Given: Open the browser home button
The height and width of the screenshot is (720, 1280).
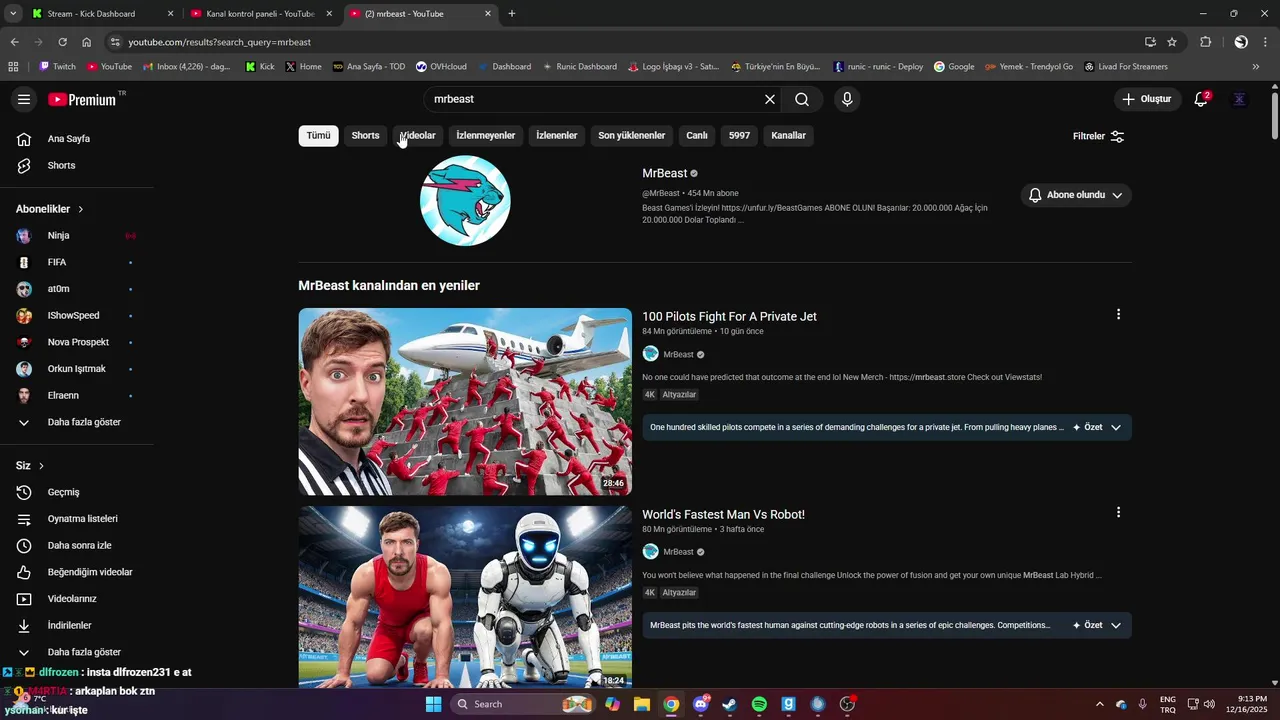Looking at the screenshot, I should pyautogui.click(x=87, y=42).
